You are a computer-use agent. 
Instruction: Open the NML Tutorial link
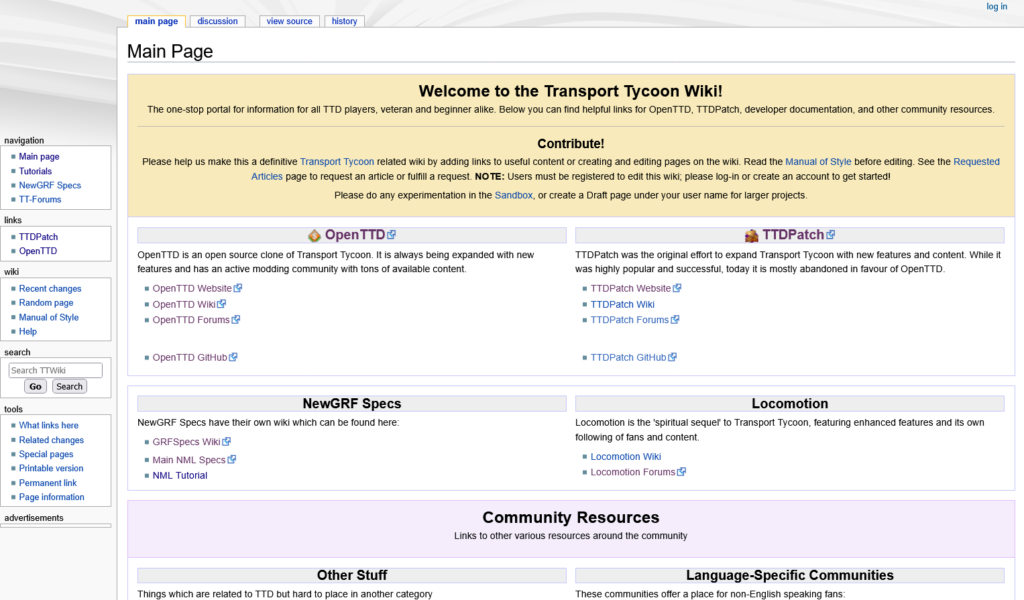coord(180,475)
